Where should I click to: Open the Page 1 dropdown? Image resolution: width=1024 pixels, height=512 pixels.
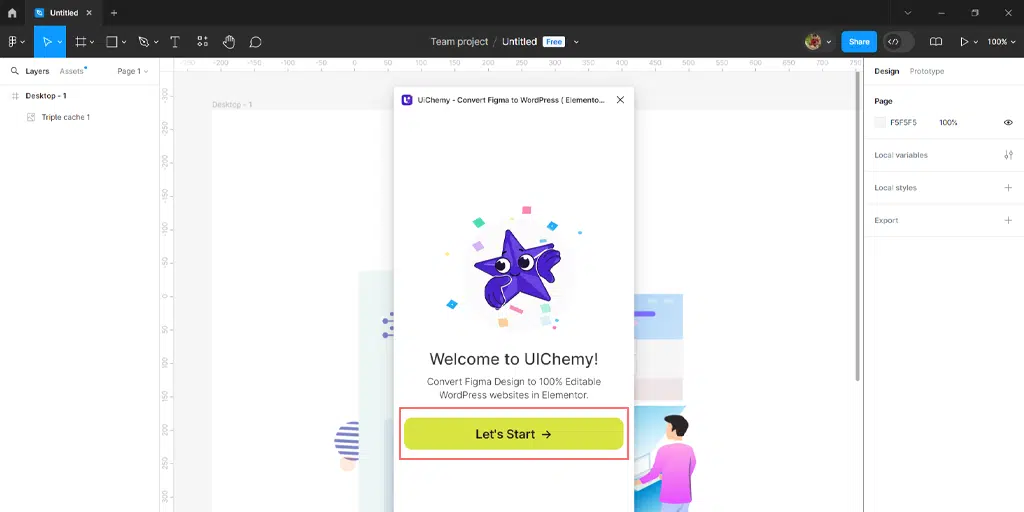click(x=133, y=71)
